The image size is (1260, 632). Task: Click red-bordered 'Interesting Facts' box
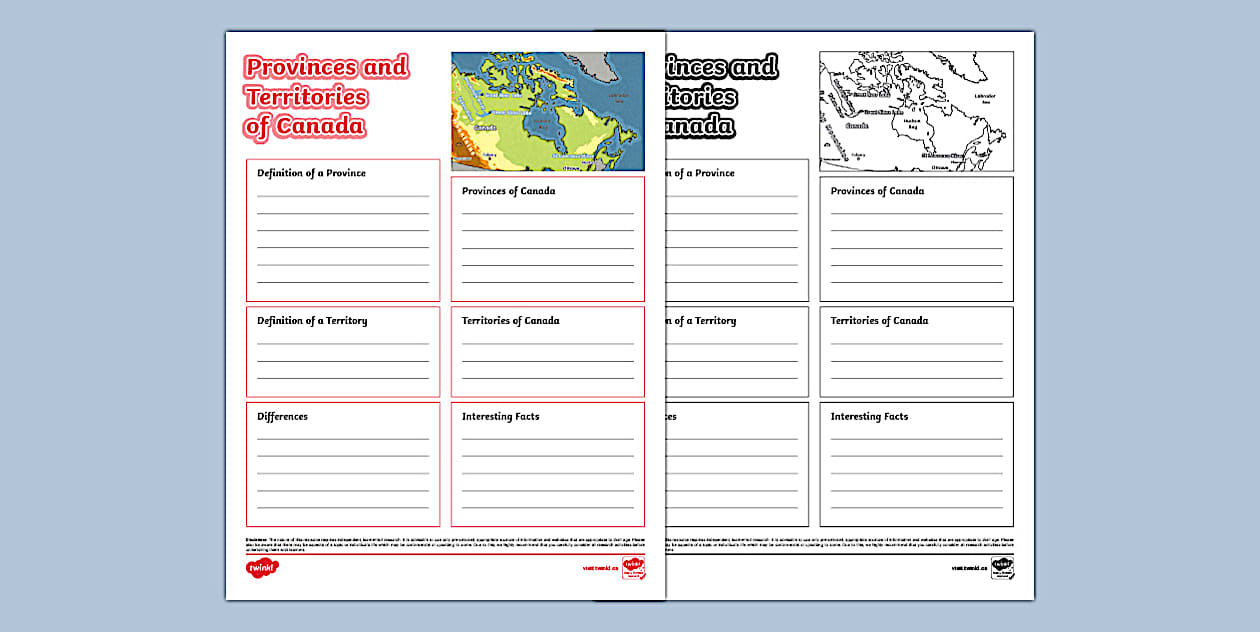(x=547, y=464)
